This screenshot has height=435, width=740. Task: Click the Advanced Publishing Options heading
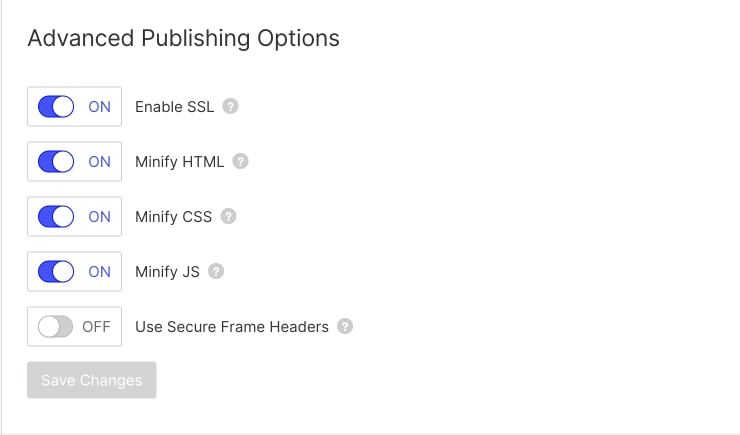tap(183, 38)
